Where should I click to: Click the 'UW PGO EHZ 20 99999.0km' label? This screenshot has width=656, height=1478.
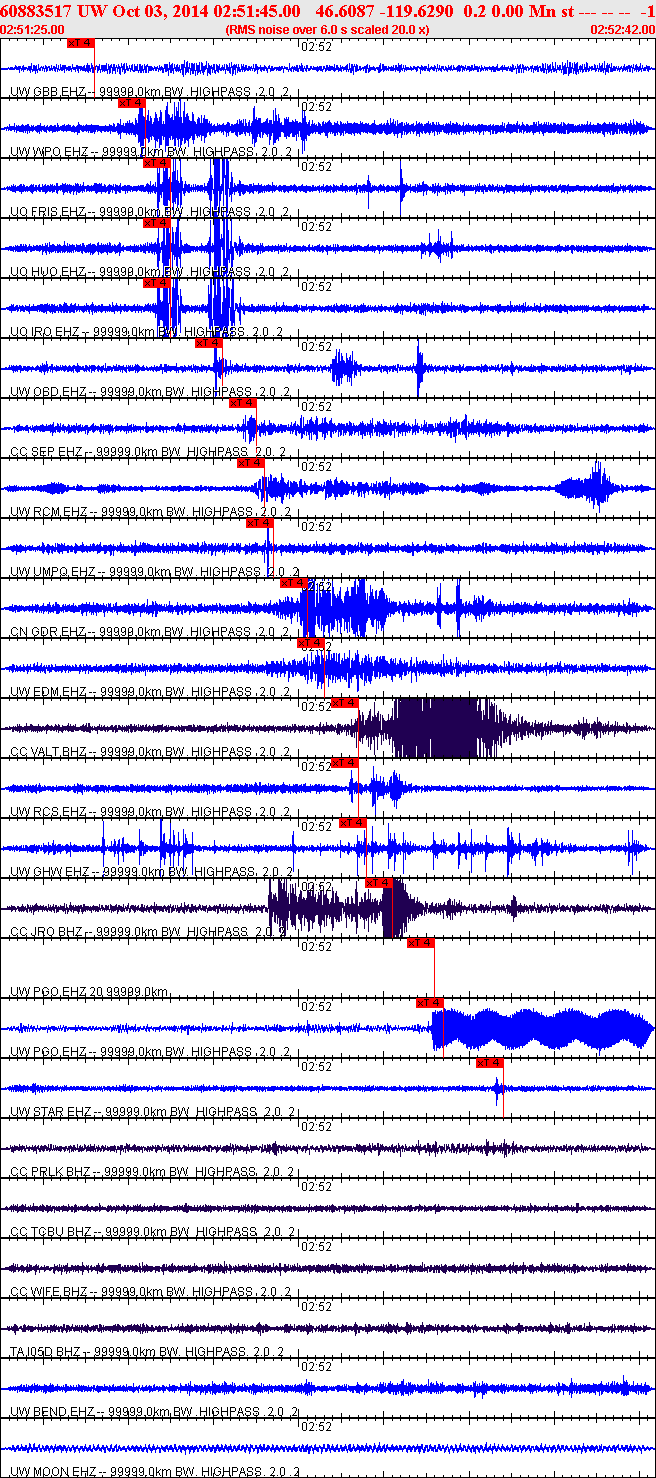[89, 992]
